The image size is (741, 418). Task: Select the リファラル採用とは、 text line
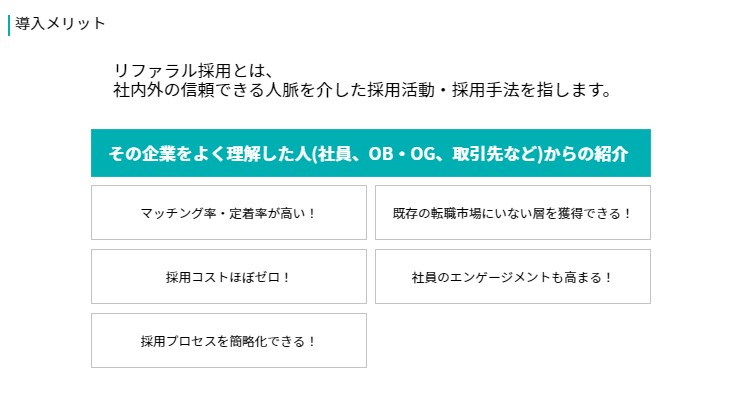pos(193,71)
